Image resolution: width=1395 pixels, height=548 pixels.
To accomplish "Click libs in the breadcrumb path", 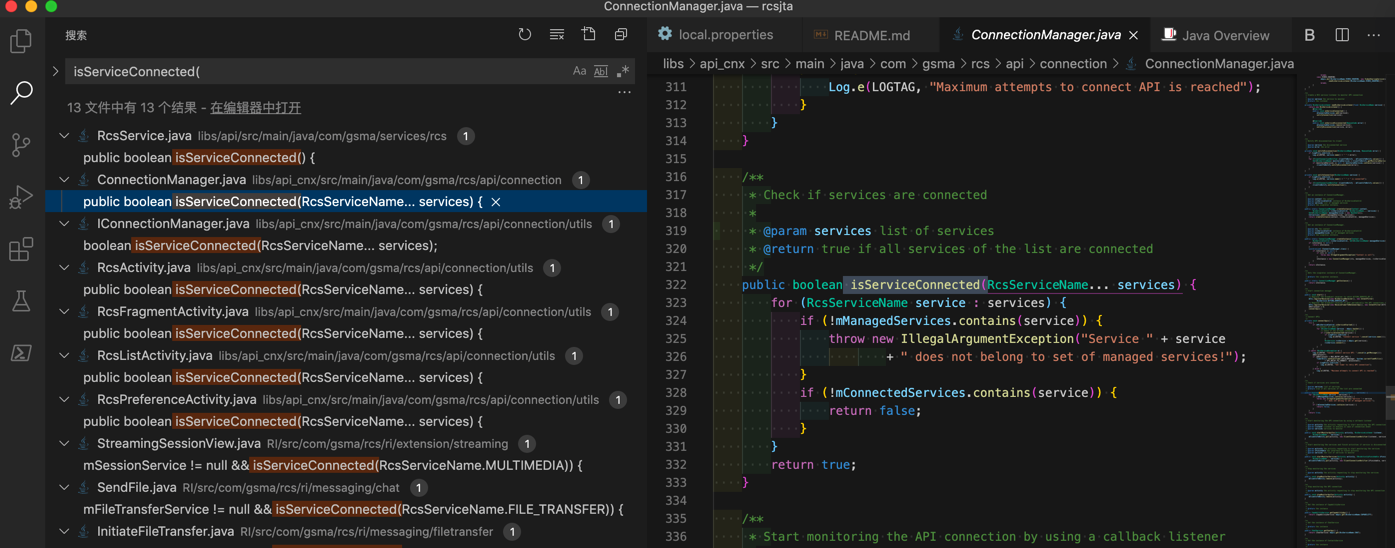I will click(673, 64).
